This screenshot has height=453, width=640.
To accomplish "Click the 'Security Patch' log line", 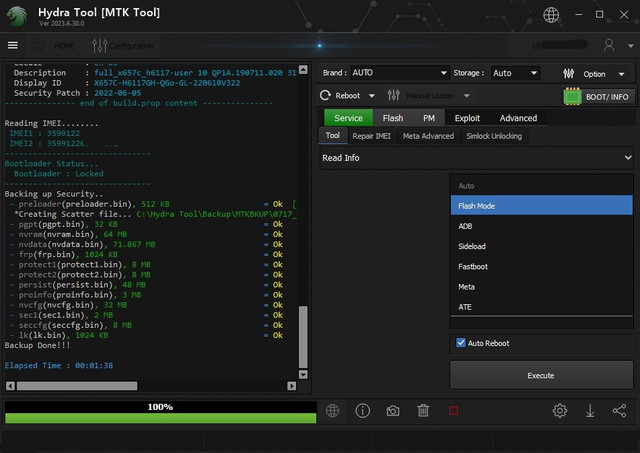I will (78, 93).
